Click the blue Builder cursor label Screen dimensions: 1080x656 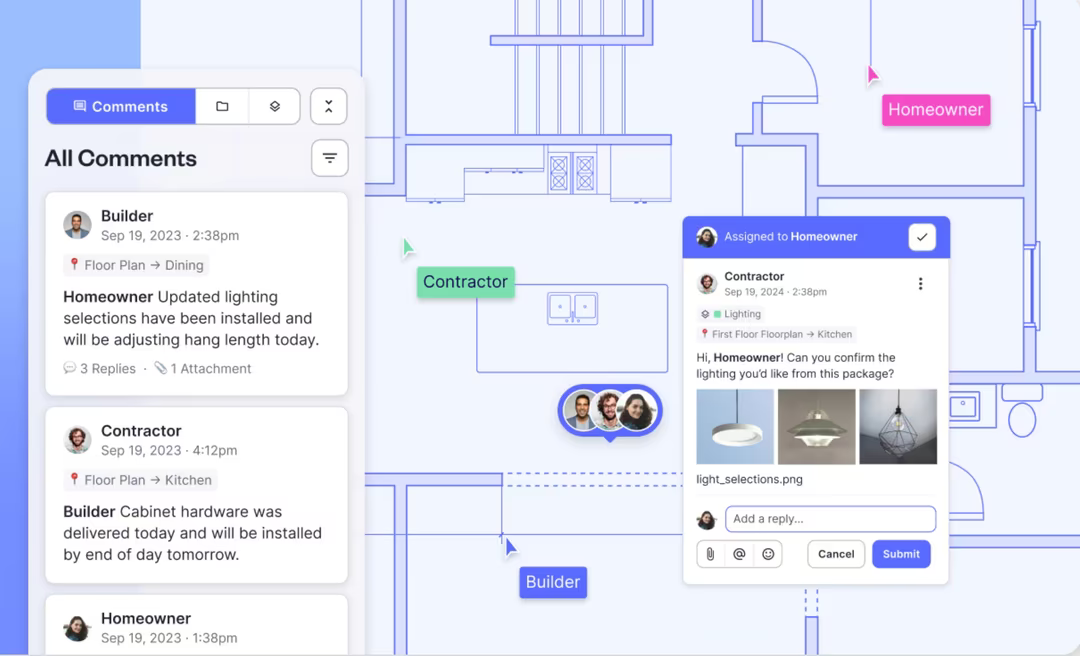click(x=553, y=582)
